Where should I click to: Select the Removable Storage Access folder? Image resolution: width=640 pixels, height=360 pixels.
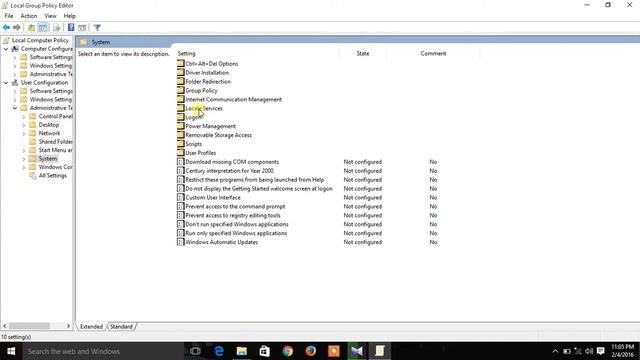point(218,135)
